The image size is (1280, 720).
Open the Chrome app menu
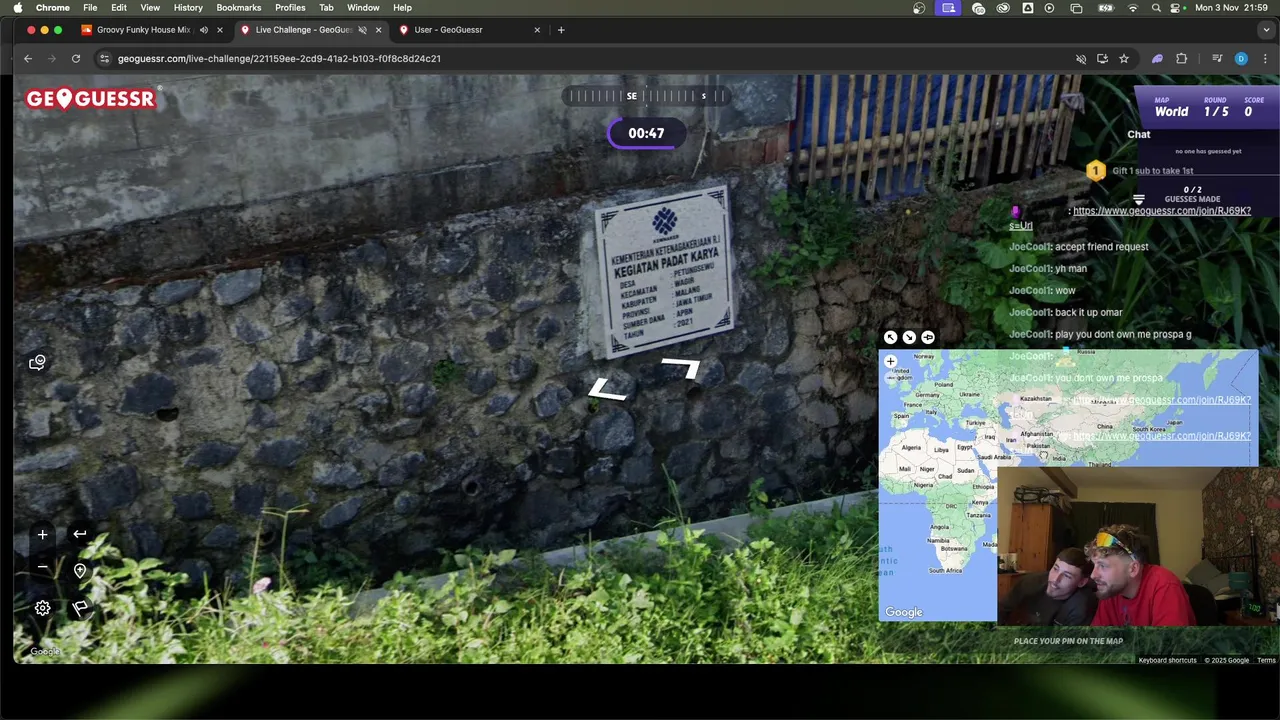point(52,7)
